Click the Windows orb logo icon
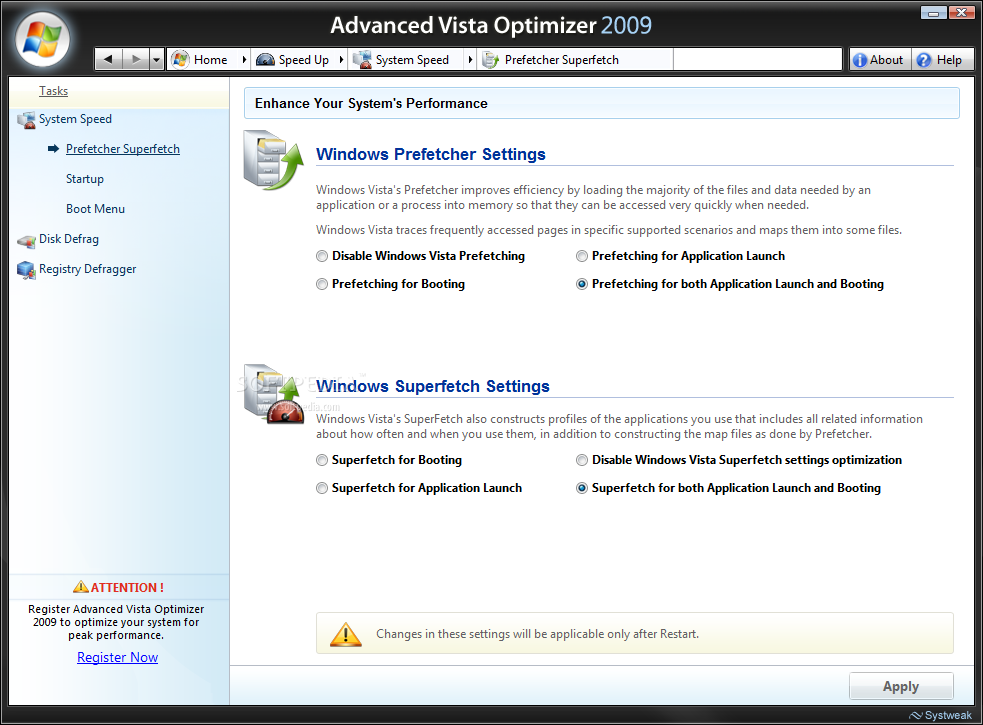Screen dimensions: 983x725 click(x=42, y=40)
